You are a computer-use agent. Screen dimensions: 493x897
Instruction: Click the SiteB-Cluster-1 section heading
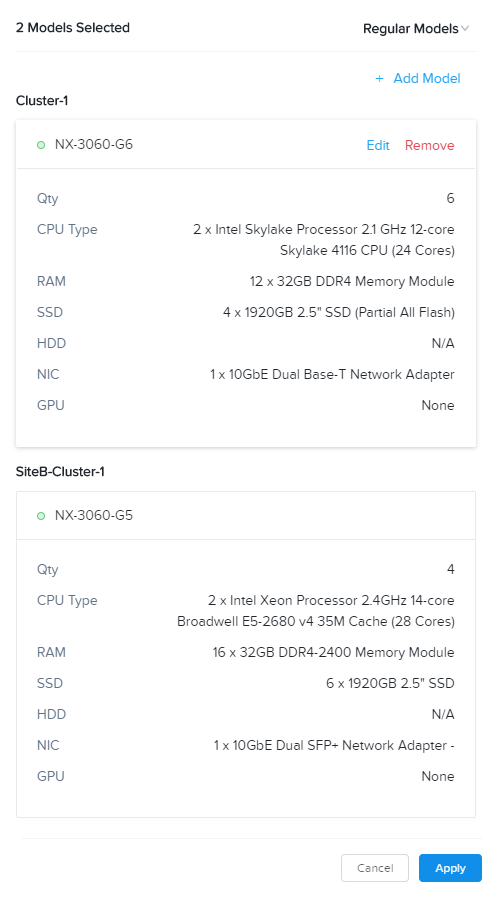tap(60, 471)
